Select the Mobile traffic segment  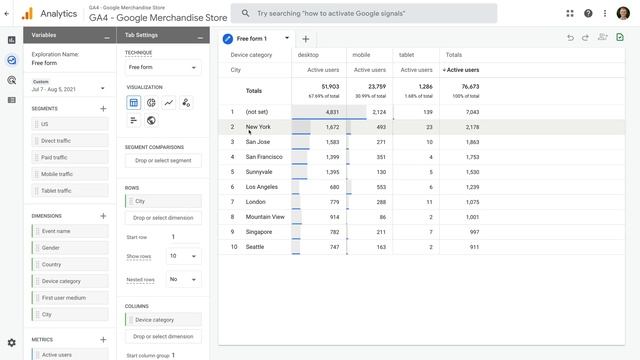(70, 174)
